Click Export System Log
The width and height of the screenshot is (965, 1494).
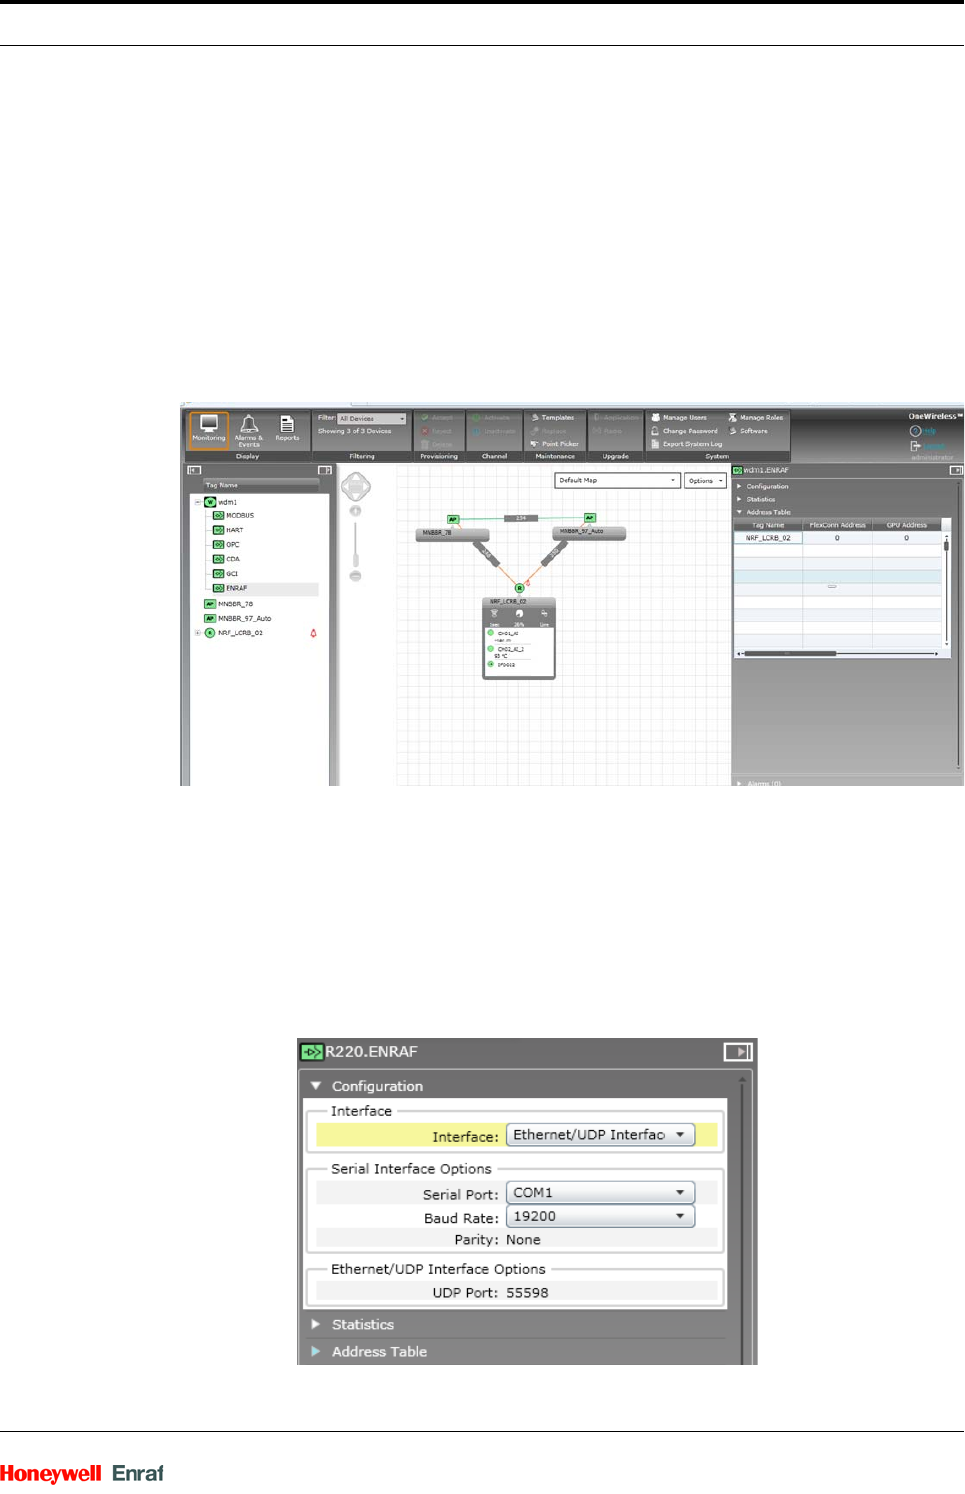pyautogui.click(x=687, y=444)
